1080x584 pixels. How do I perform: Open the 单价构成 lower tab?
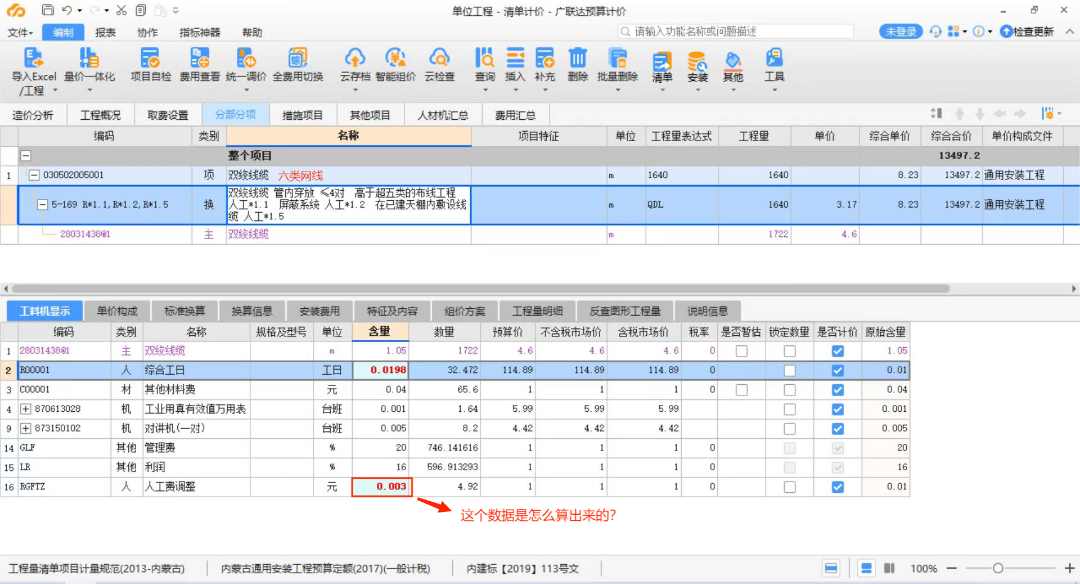pyautogui.click(x=117, y=311)
